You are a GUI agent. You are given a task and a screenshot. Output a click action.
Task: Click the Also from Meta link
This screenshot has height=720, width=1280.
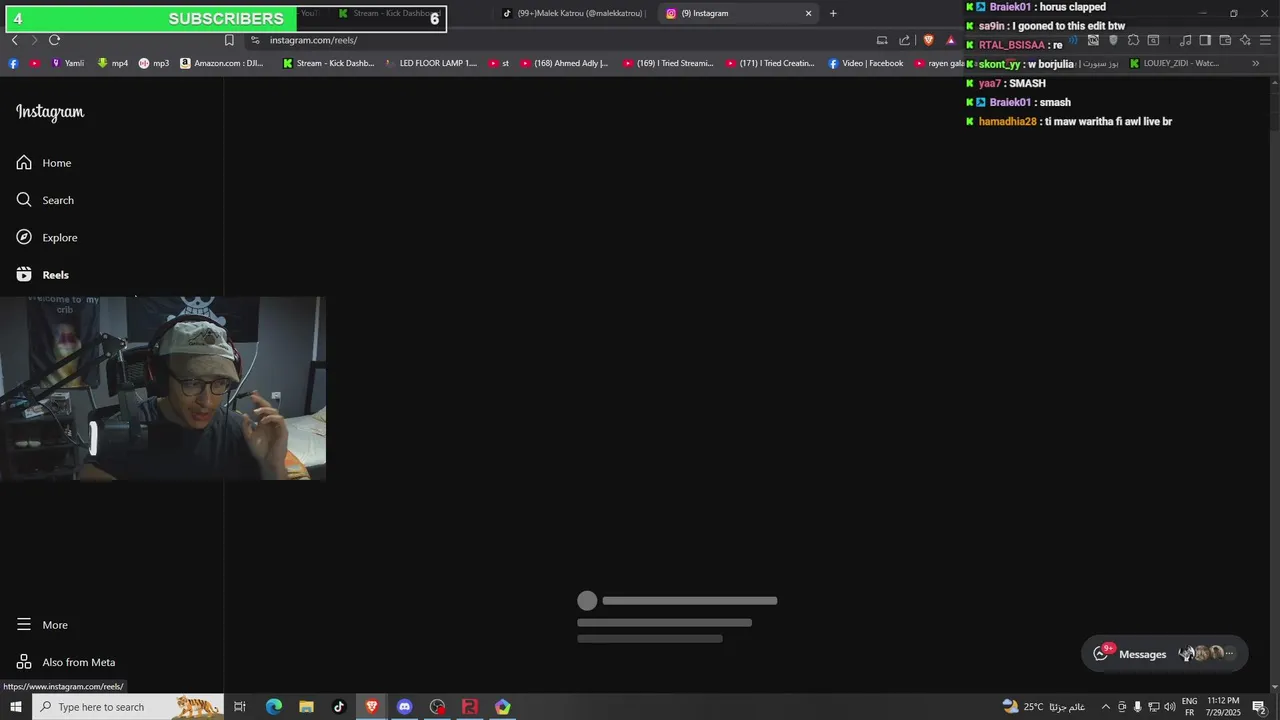coord(66,662)
